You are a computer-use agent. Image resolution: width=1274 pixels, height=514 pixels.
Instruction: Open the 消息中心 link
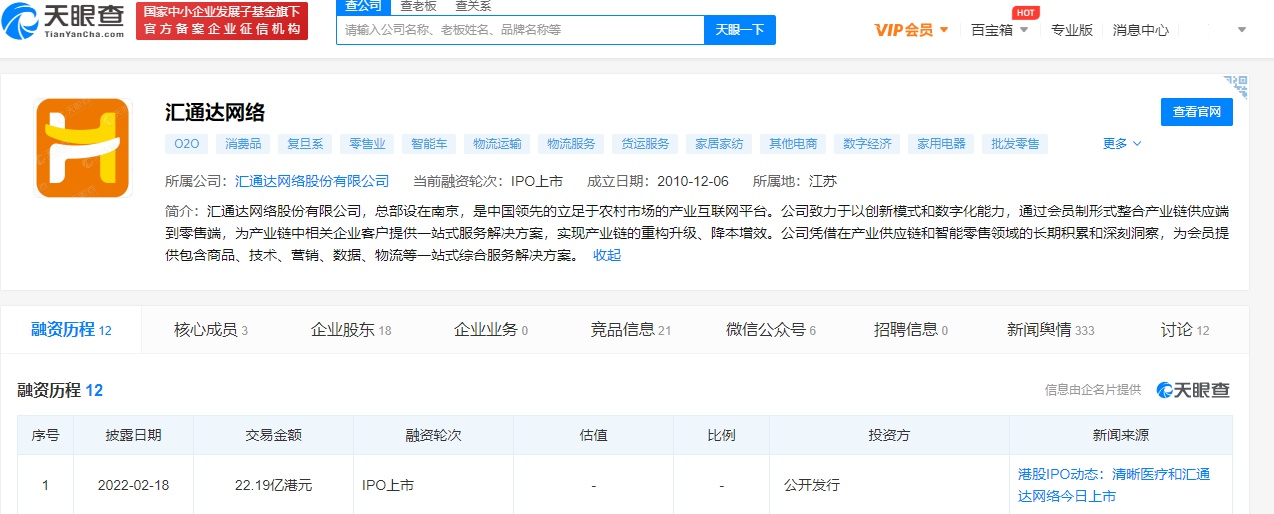1141,30
